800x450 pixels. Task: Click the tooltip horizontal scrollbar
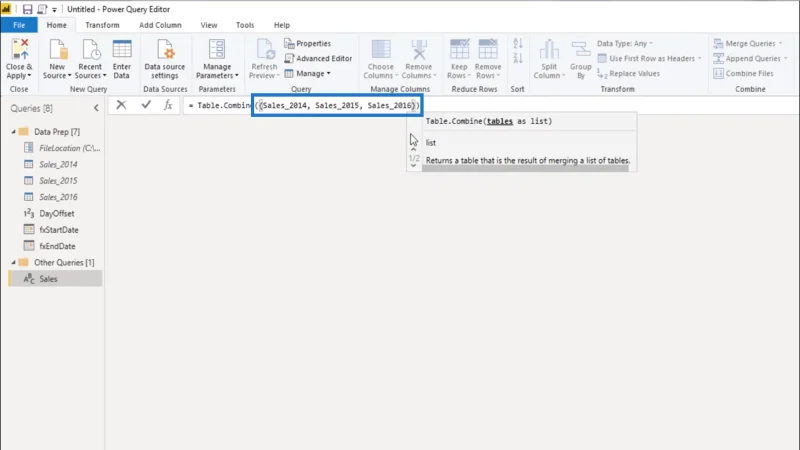[525, 168]
